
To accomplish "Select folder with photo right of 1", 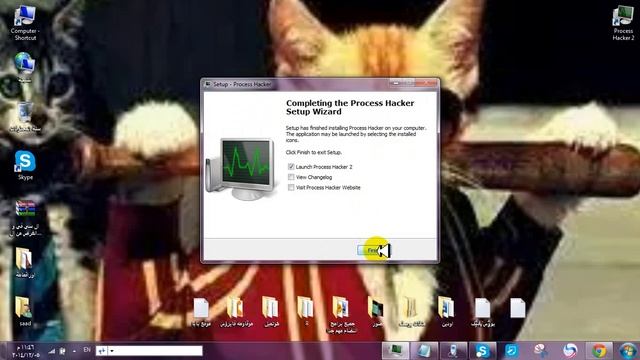I will click(x=342, y=314).
